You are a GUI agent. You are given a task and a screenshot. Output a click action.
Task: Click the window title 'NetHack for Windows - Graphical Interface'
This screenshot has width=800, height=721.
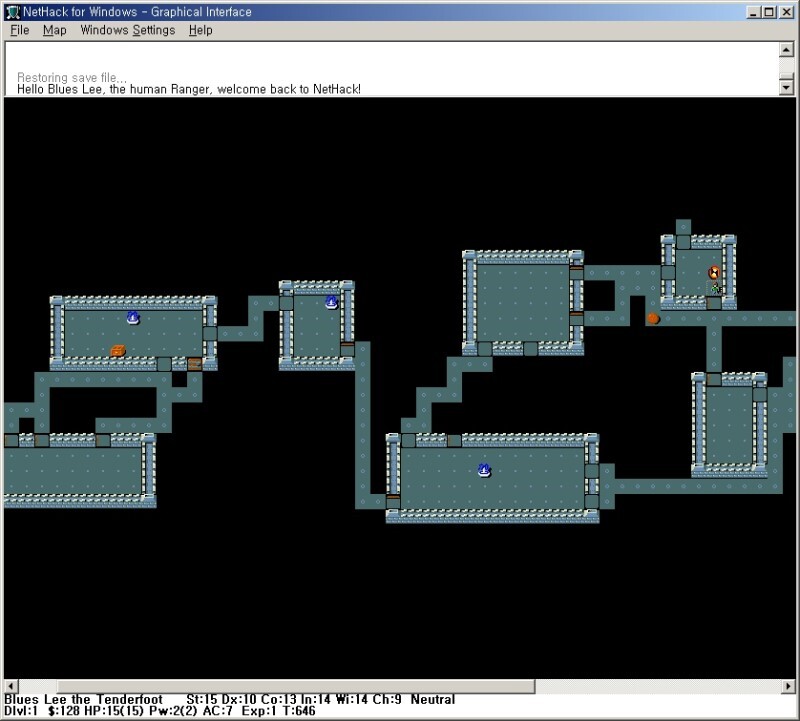click(x=137, y=12)
